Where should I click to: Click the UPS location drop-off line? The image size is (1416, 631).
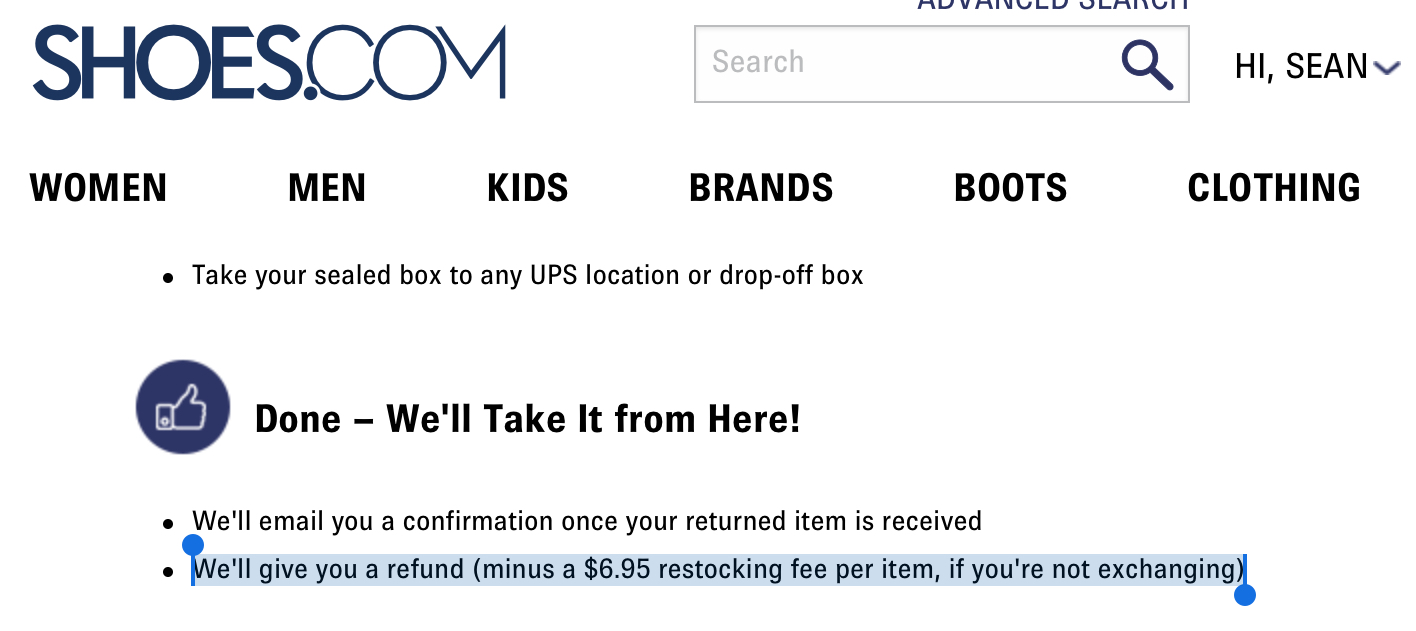point(527,275)
